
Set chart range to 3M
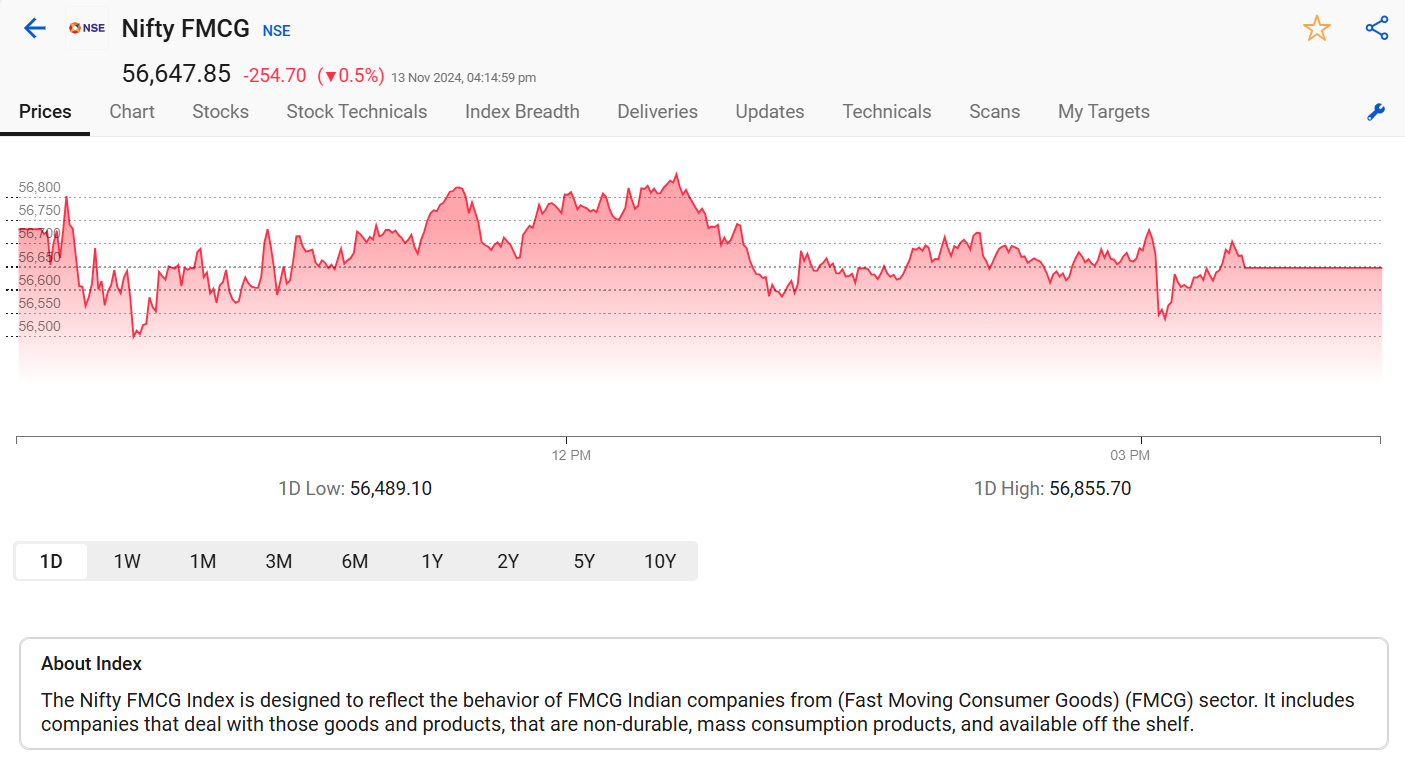click(x=279, y=561)
